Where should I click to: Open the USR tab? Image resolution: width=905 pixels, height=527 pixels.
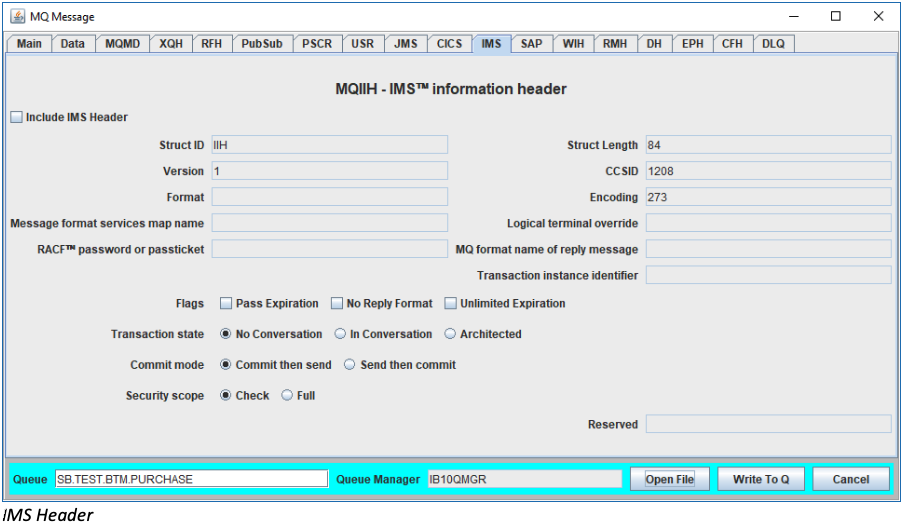pyautogui.click(x=362, y=44)
